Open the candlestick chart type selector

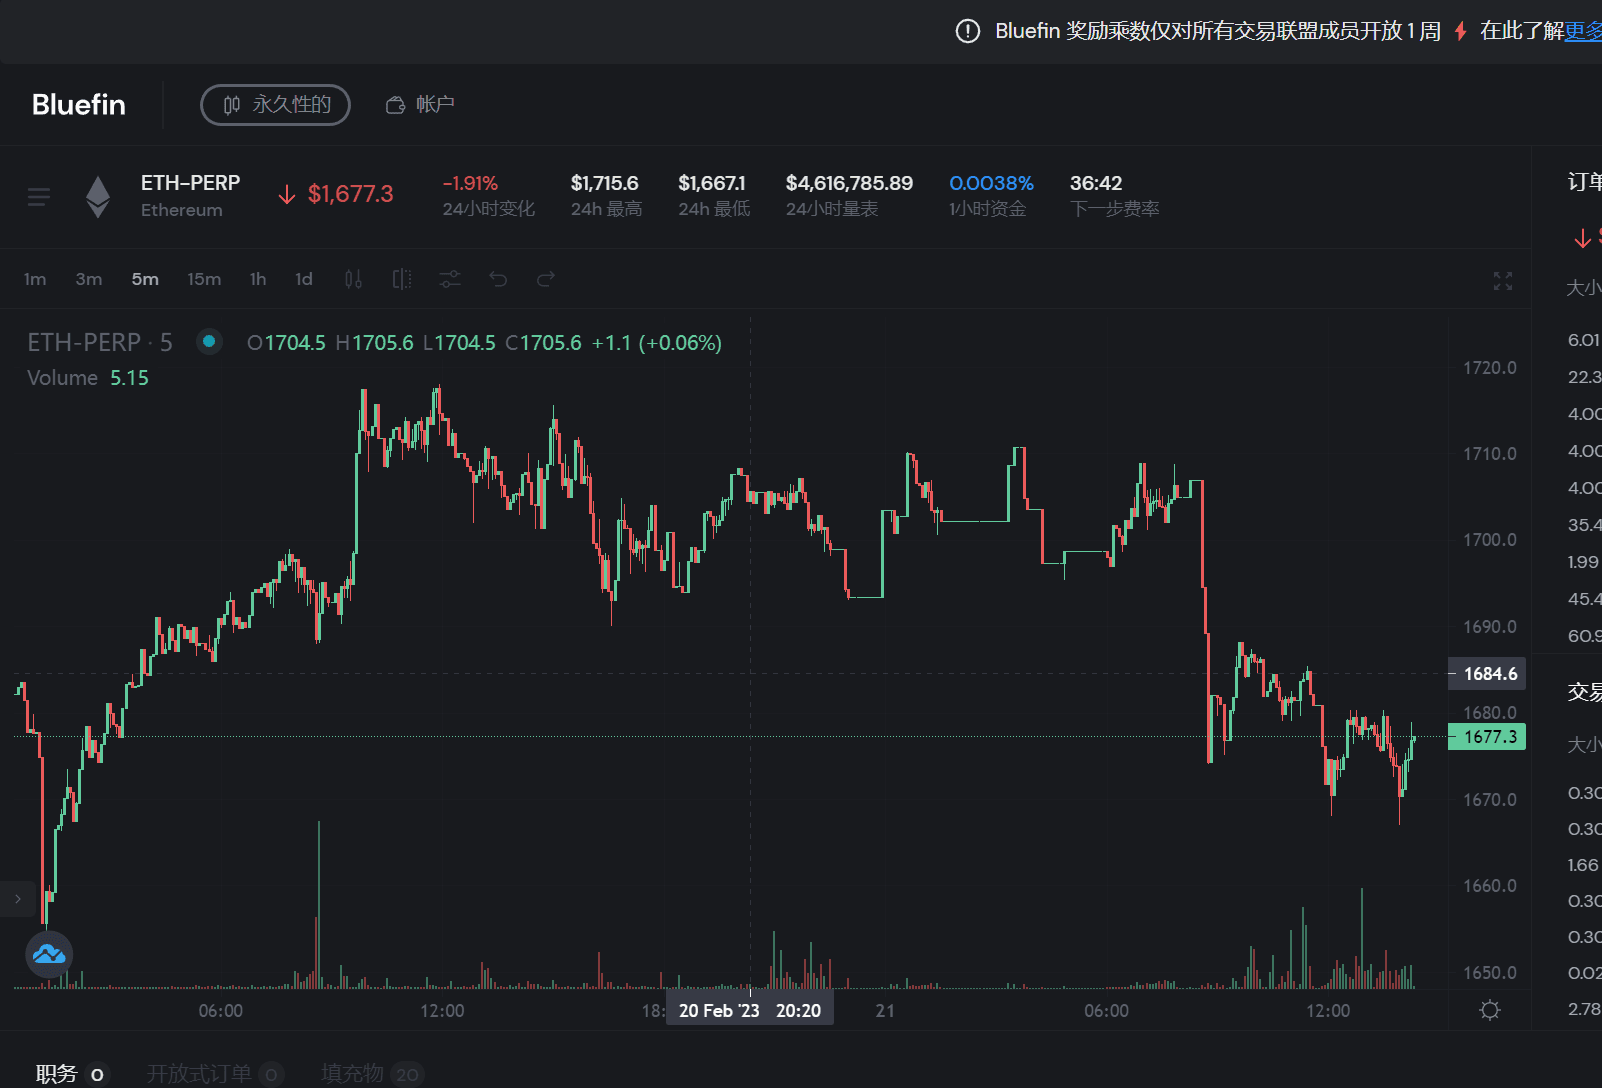353,279
